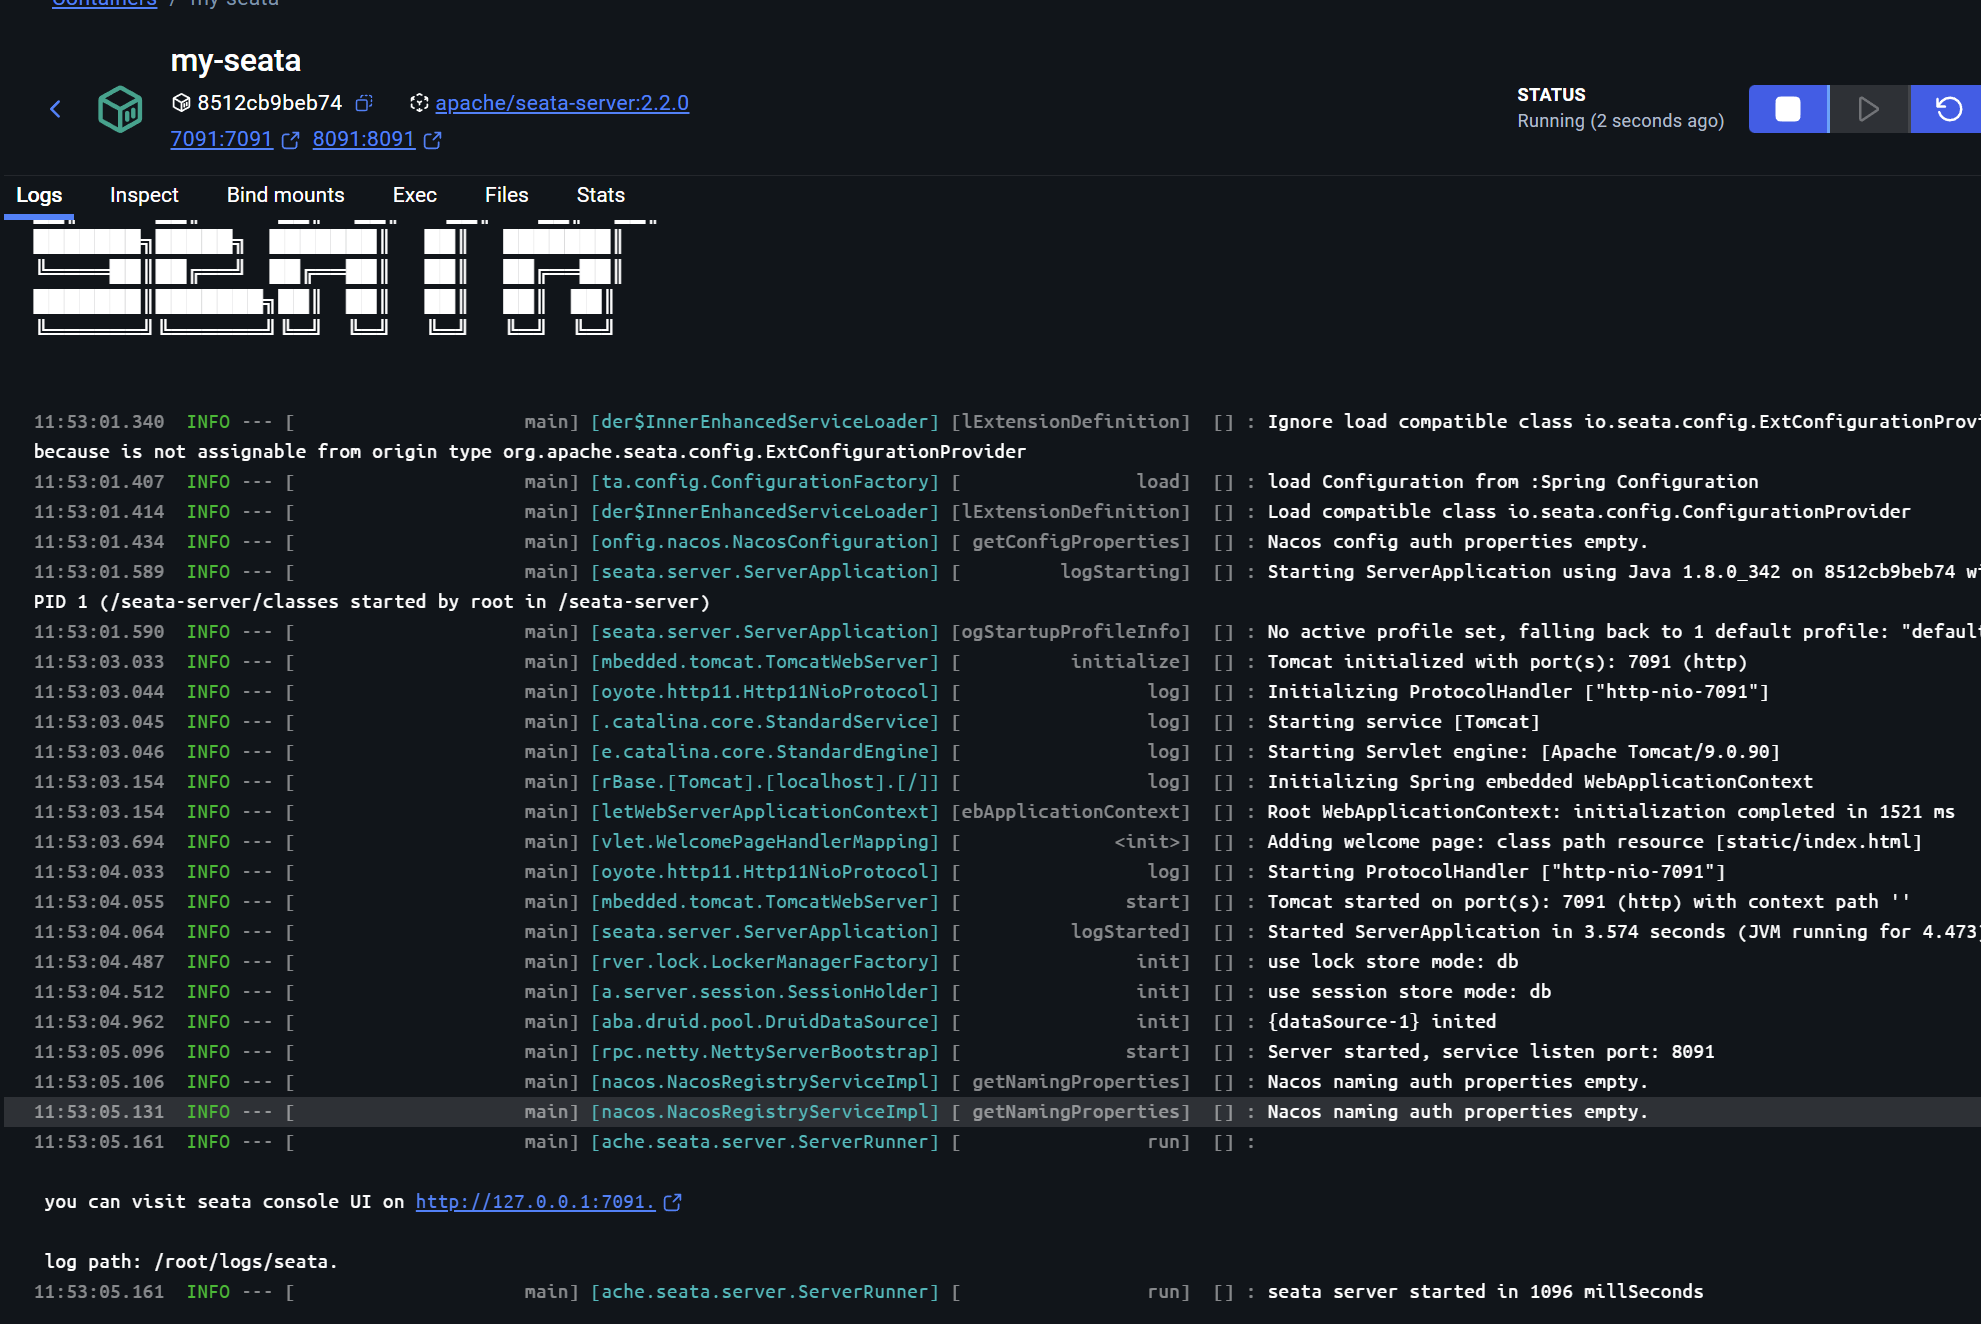
Task: Click the external link icon beside 7091:7091
Action: click(x=291, y=140)
